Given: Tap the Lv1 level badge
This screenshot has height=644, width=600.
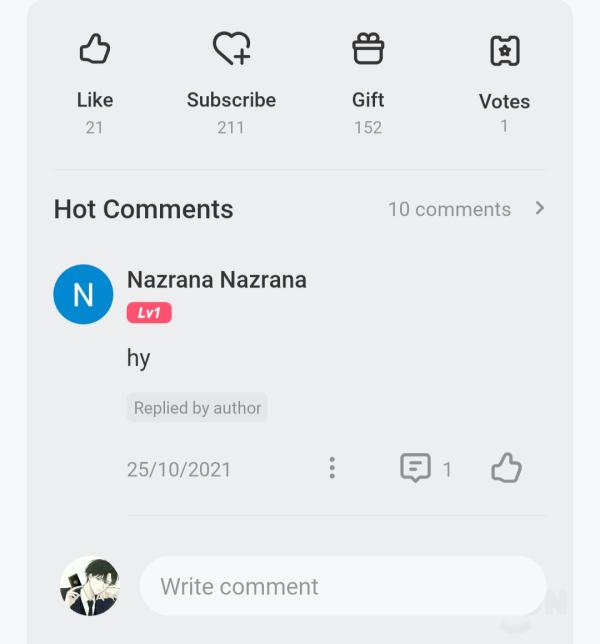Looking at the screenshot, I should 149,313.
